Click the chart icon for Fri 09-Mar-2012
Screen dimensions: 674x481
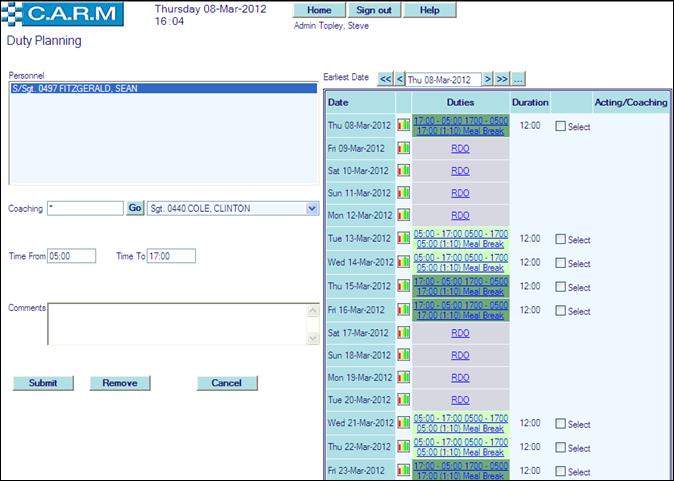click(404, 147)
